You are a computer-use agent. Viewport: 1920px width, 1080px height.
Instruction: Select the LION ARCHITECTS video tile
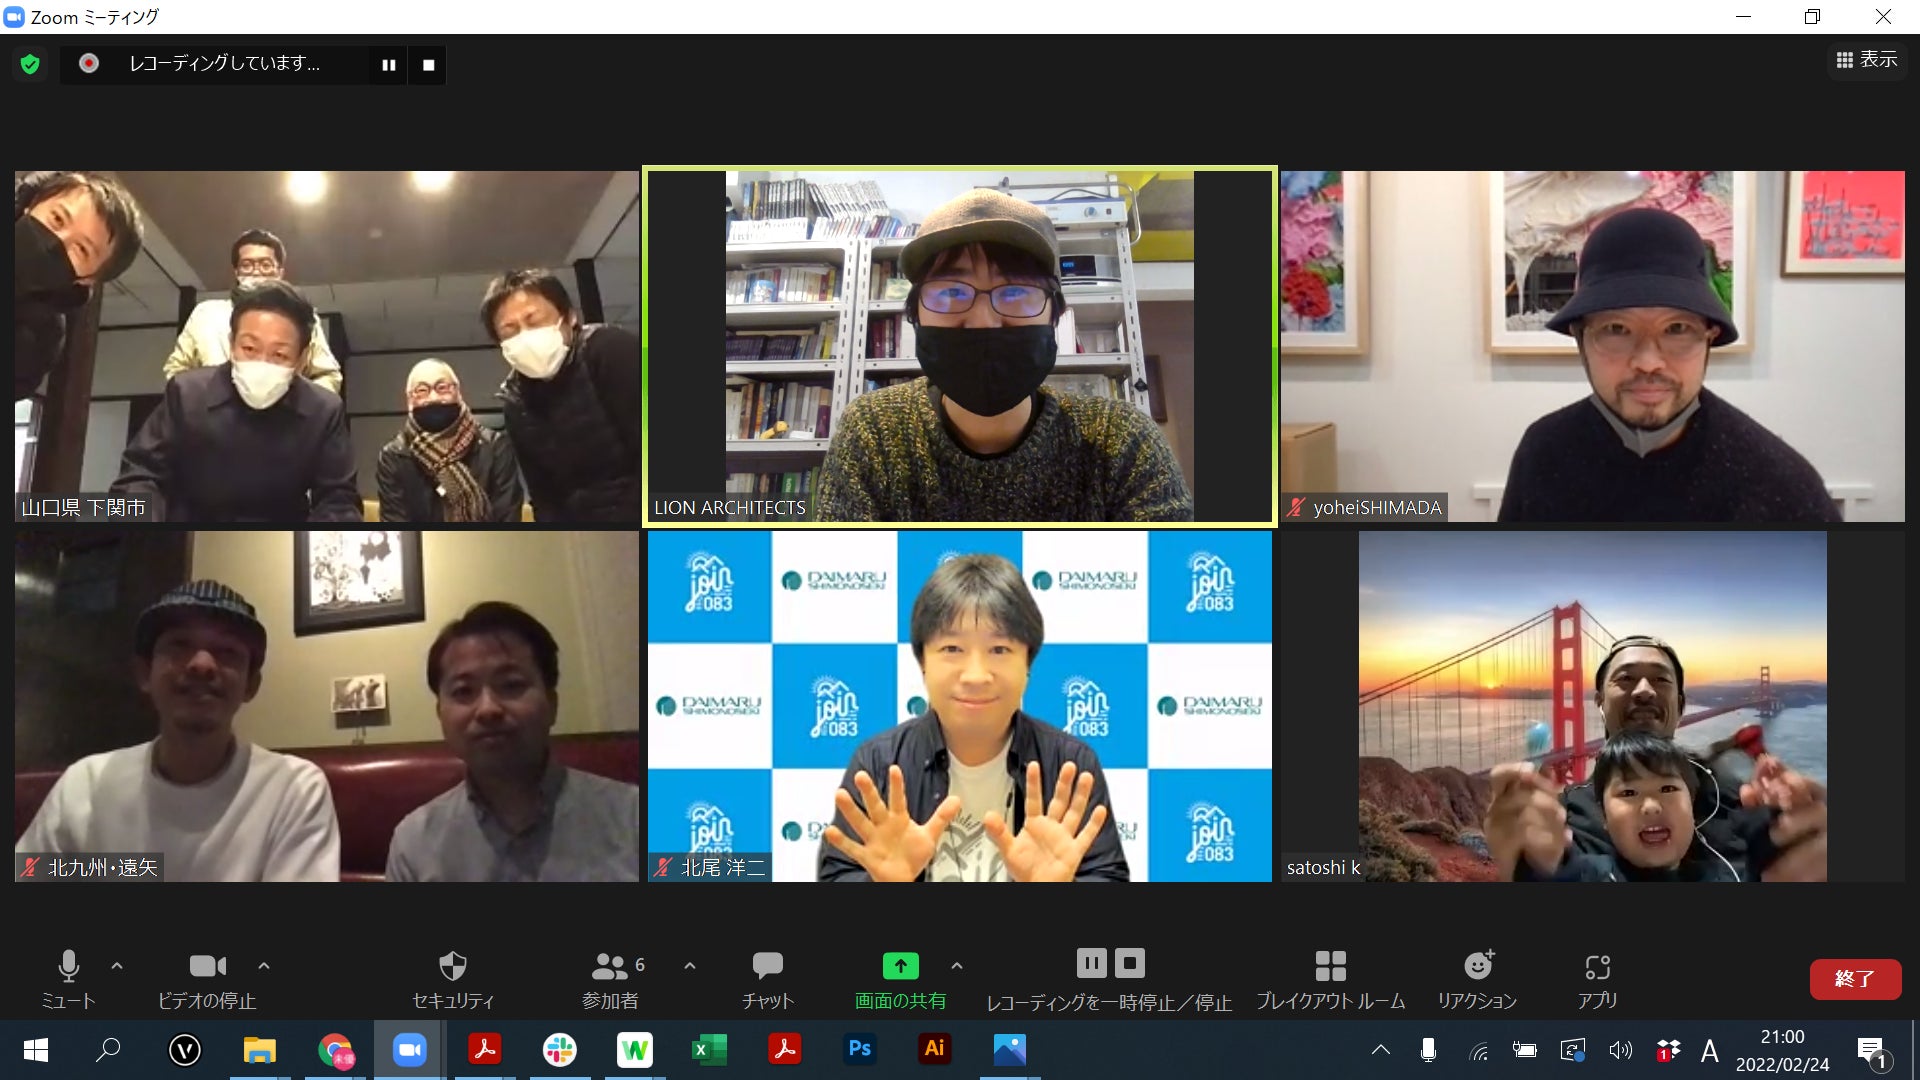[x=959, y=346]
